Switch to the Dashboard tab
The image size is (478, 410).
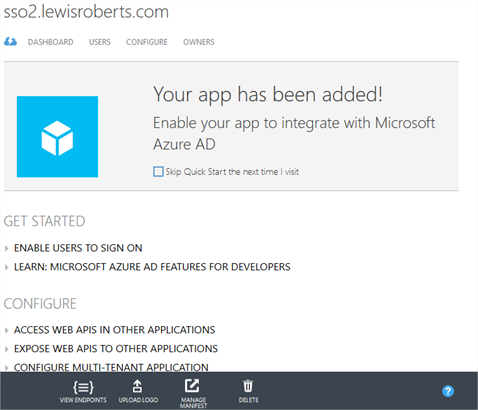50,42
